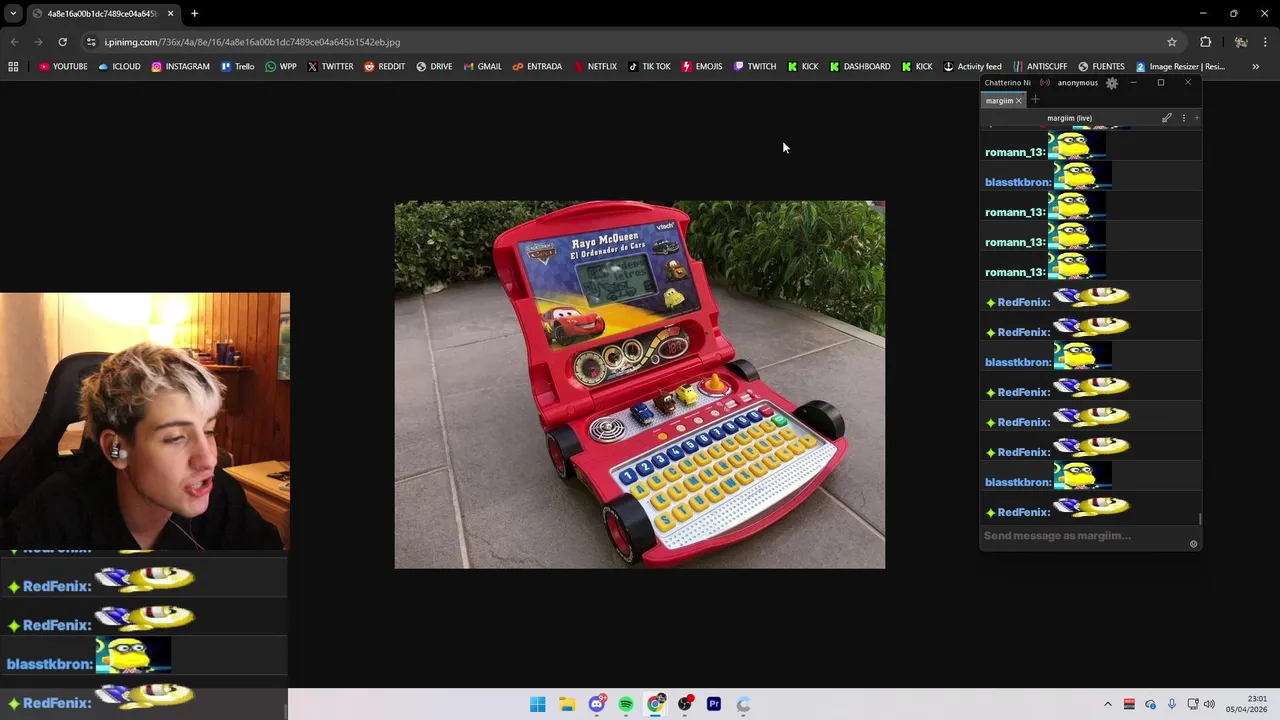Image resolution: width=1280 pixels, height=720 pixels.
Task: Click the margiim (live) channel header
Action: [1069, 118]
